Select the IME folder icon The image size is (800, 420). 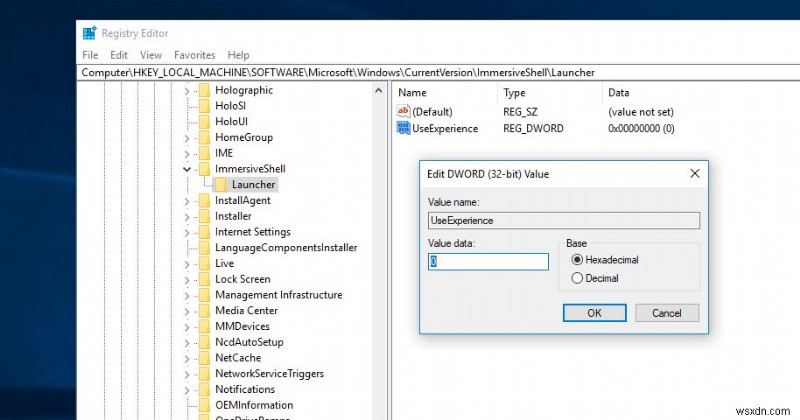click(204, 154)
